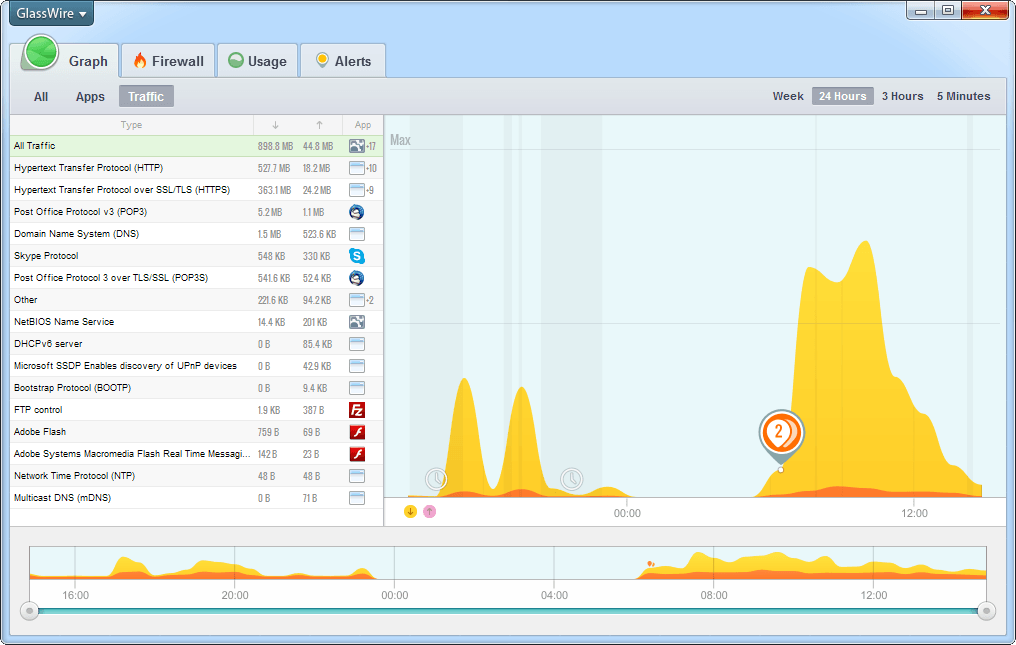
Task: Select the FTP control row
Action: pyautogui.click(x=196, y=410)
